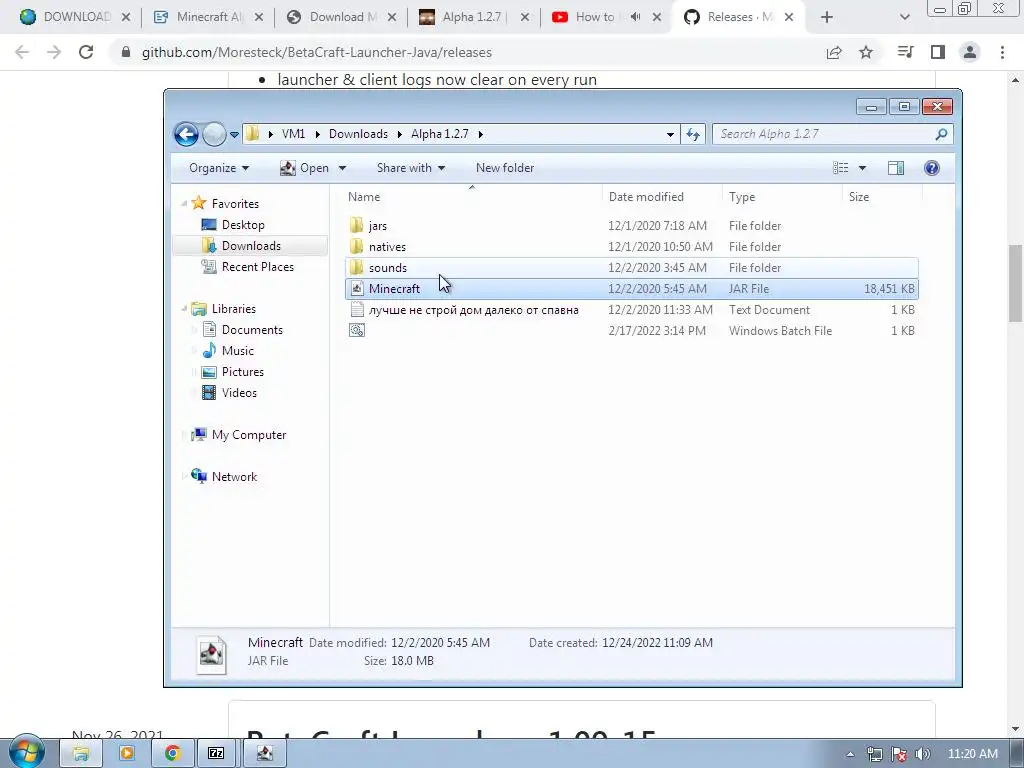The width and height of the screenshot is (1024, 768).
Task: Click VM1 in the breadcrumb path
Action: tap(293, 134)
